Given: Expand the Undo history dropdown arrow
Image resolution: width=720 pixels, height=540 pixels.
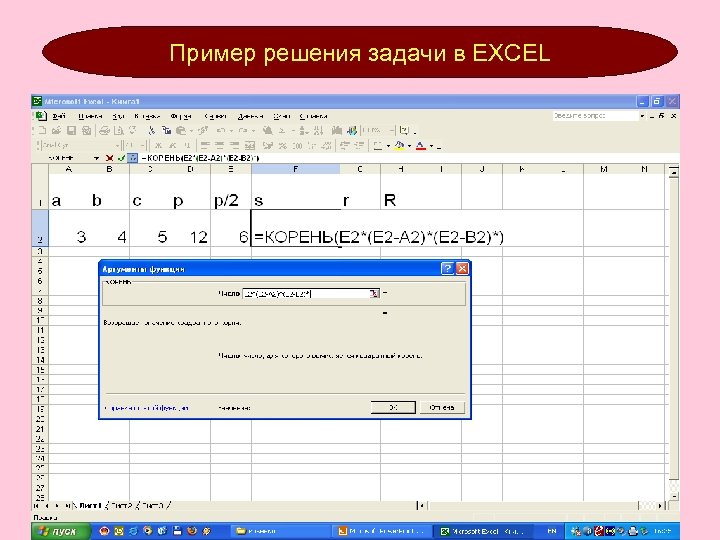Looking at the screenshot, I should coord(231,130).
